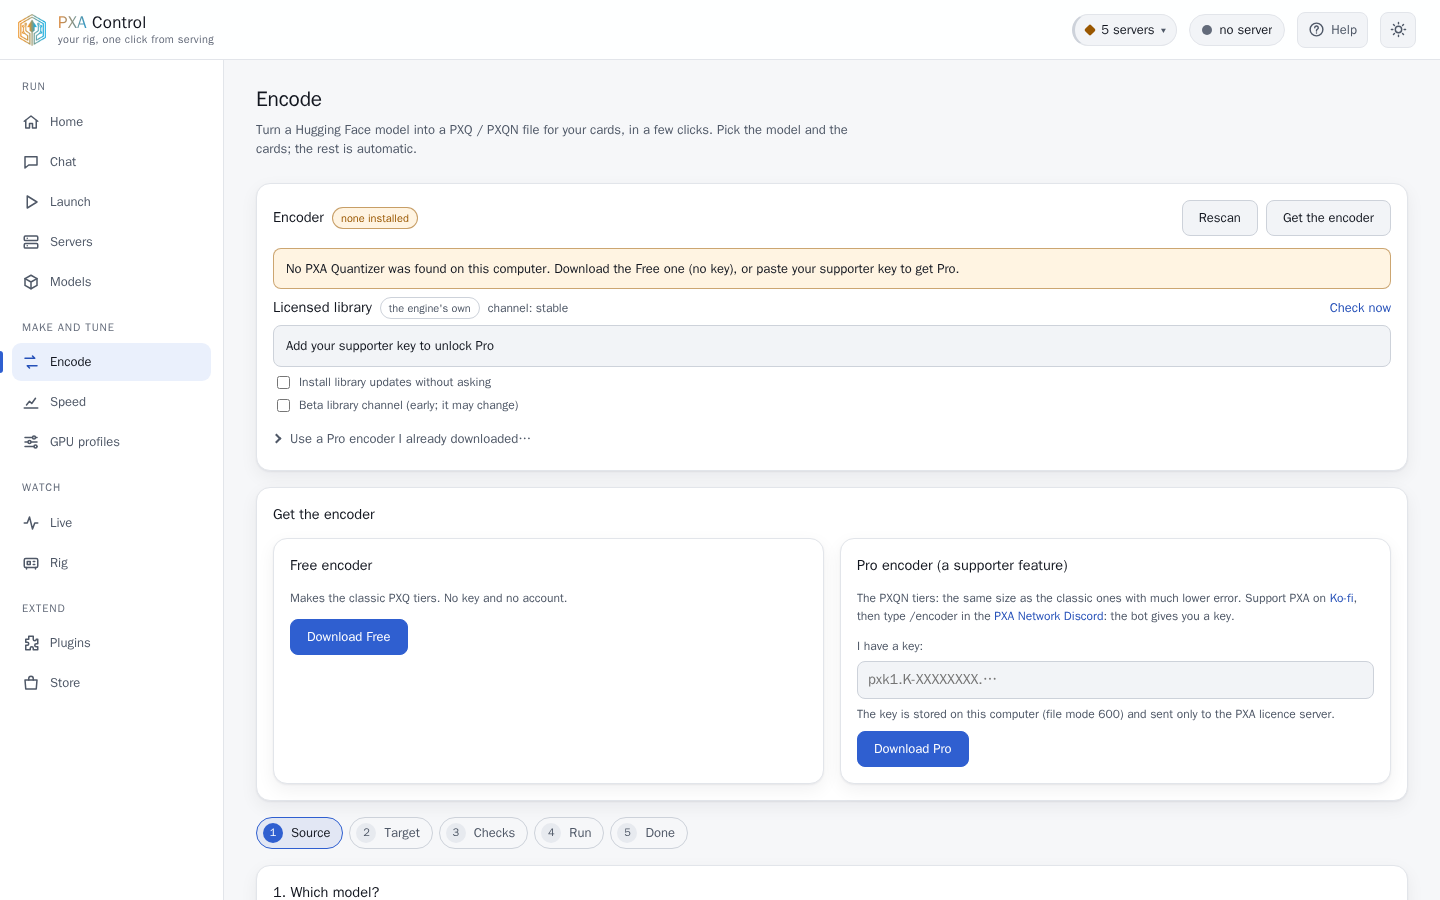Go to the Checks step tab
The image size is (1440, 900).
point(483,833)
